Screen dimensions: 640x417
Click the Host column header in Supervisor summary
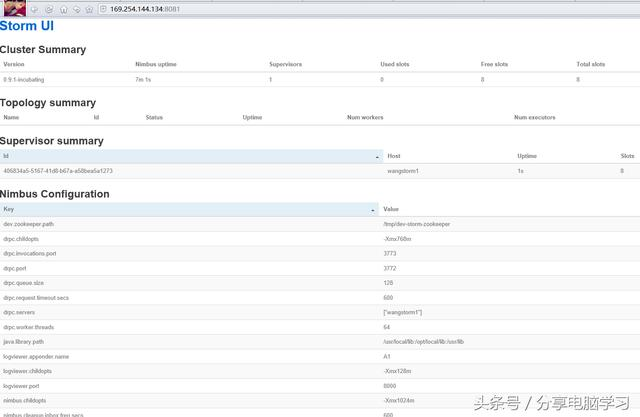pos(394,156)
